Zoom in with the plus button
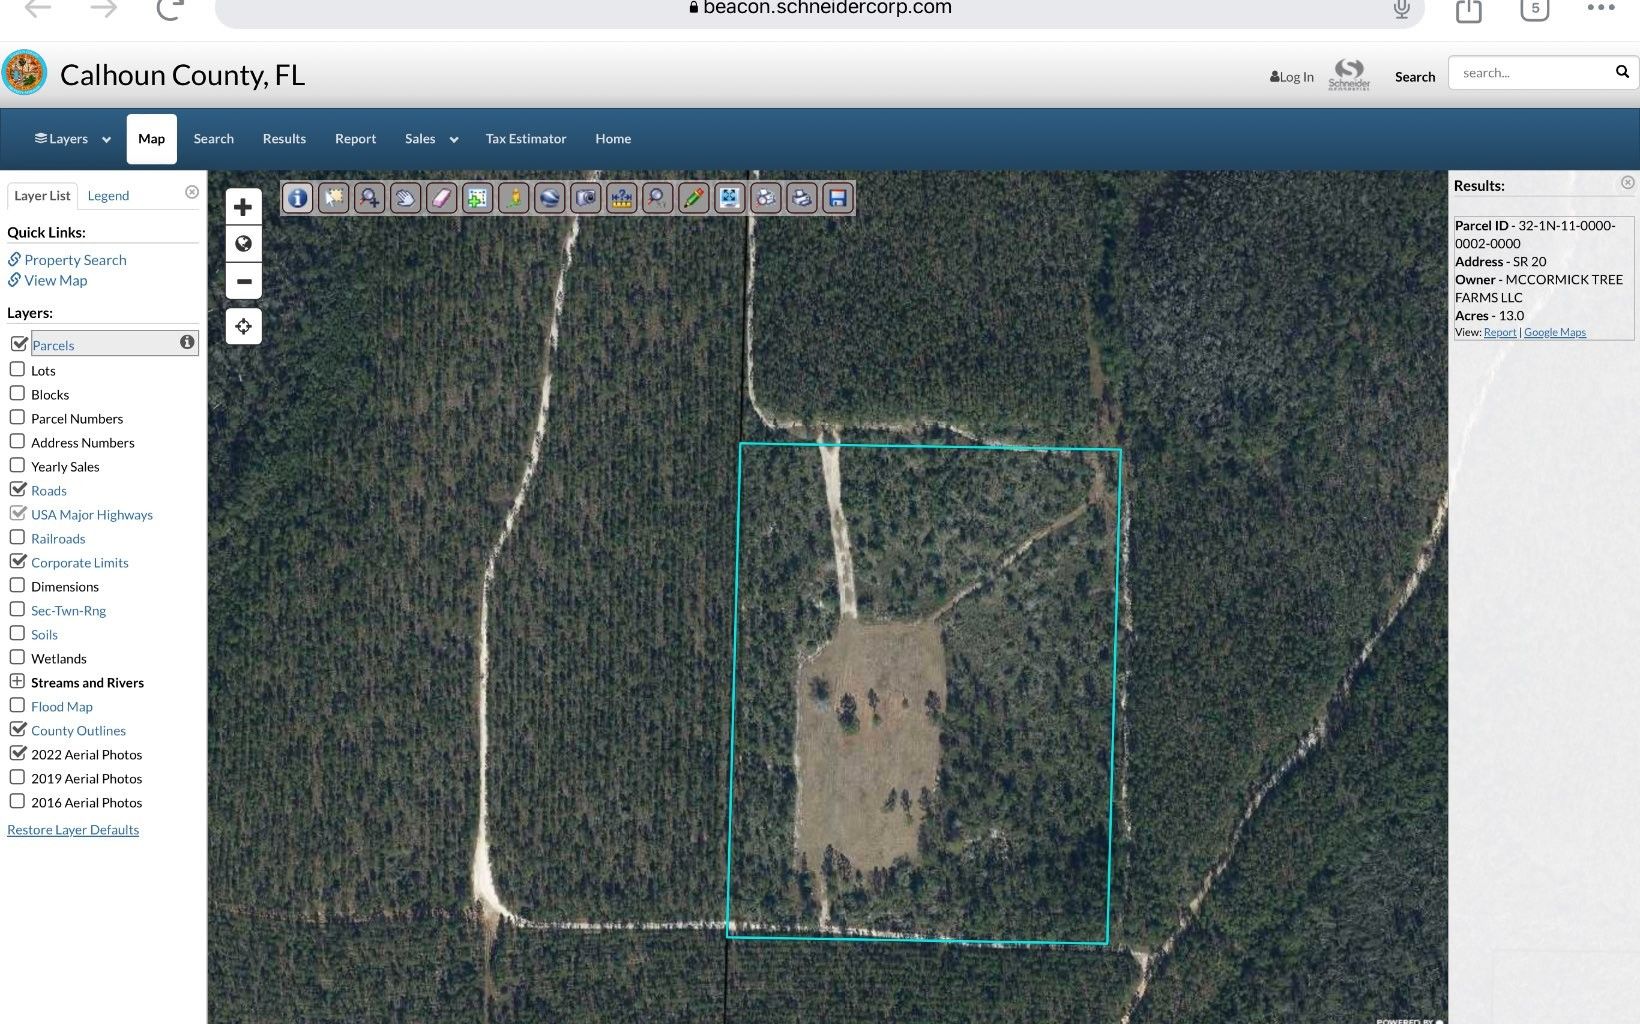Screen dimensions: 1640x1024 pyautogui.click(x=243, y=206)
